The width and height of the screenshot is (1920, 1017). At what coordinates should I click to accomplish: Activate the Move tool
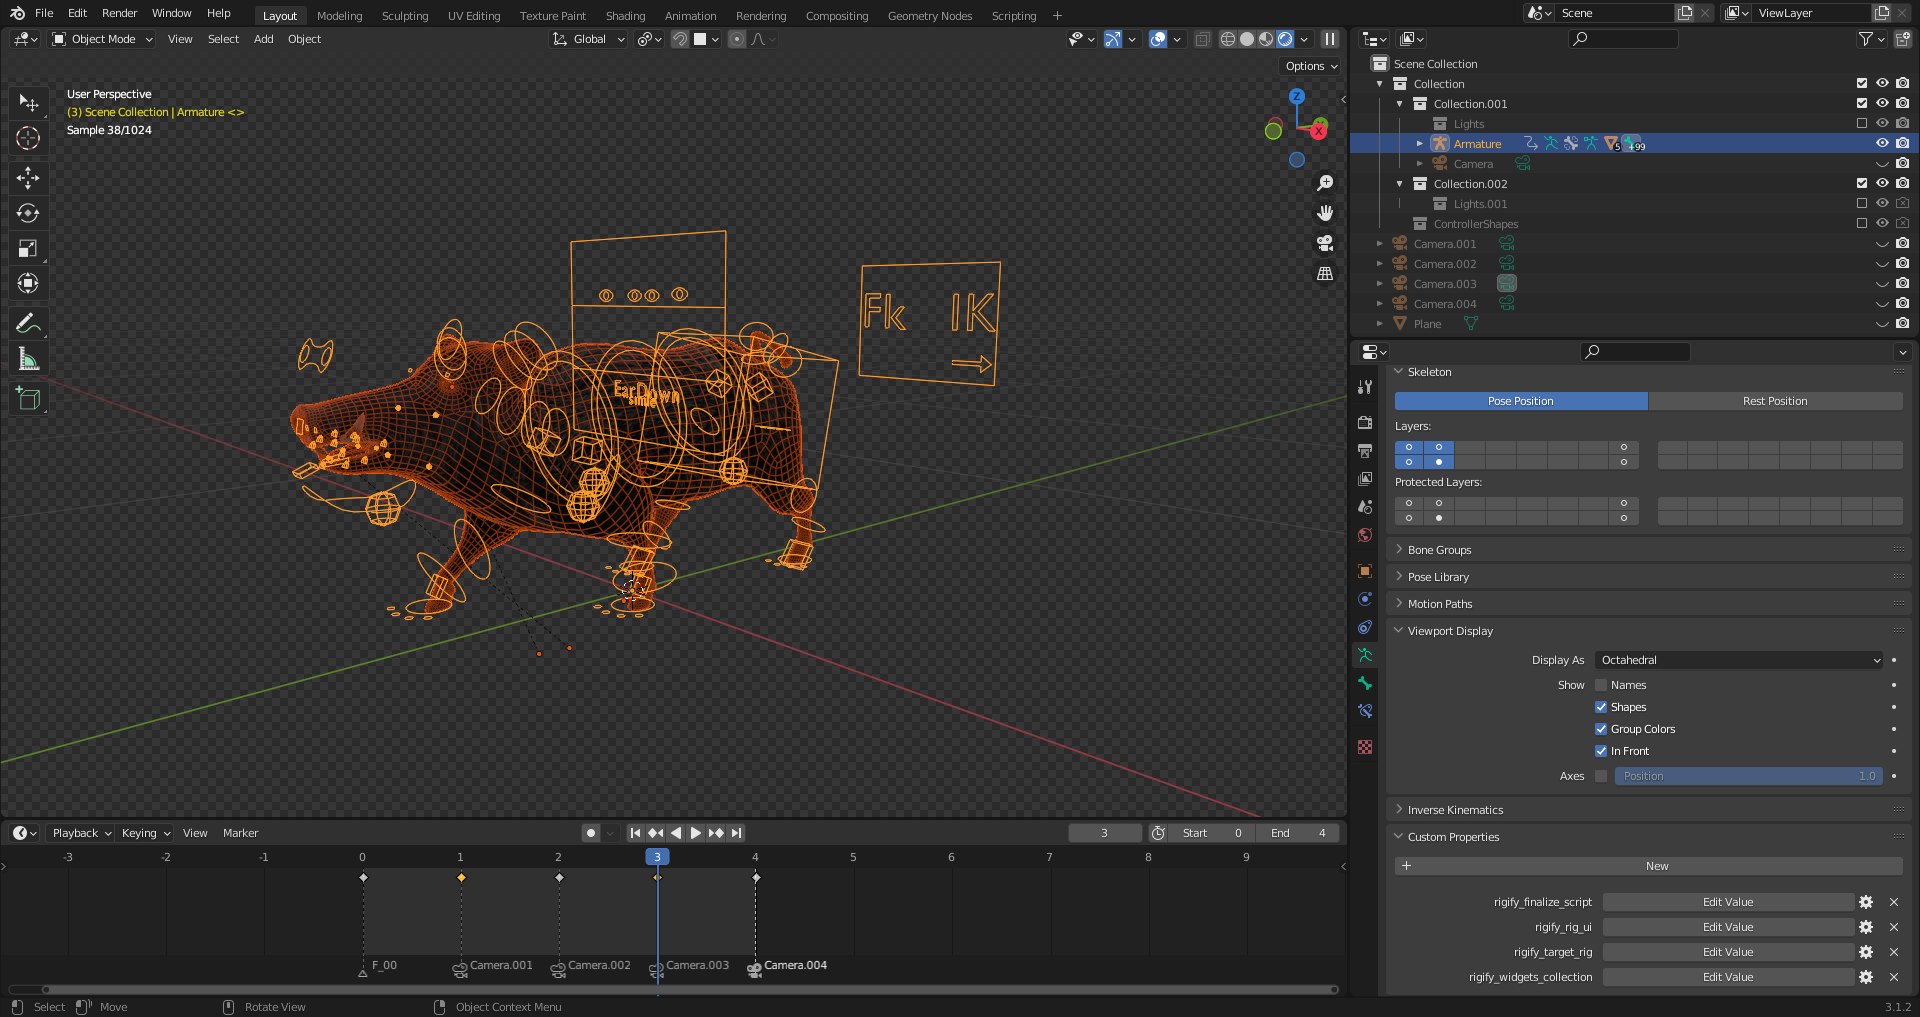(28, 178)
